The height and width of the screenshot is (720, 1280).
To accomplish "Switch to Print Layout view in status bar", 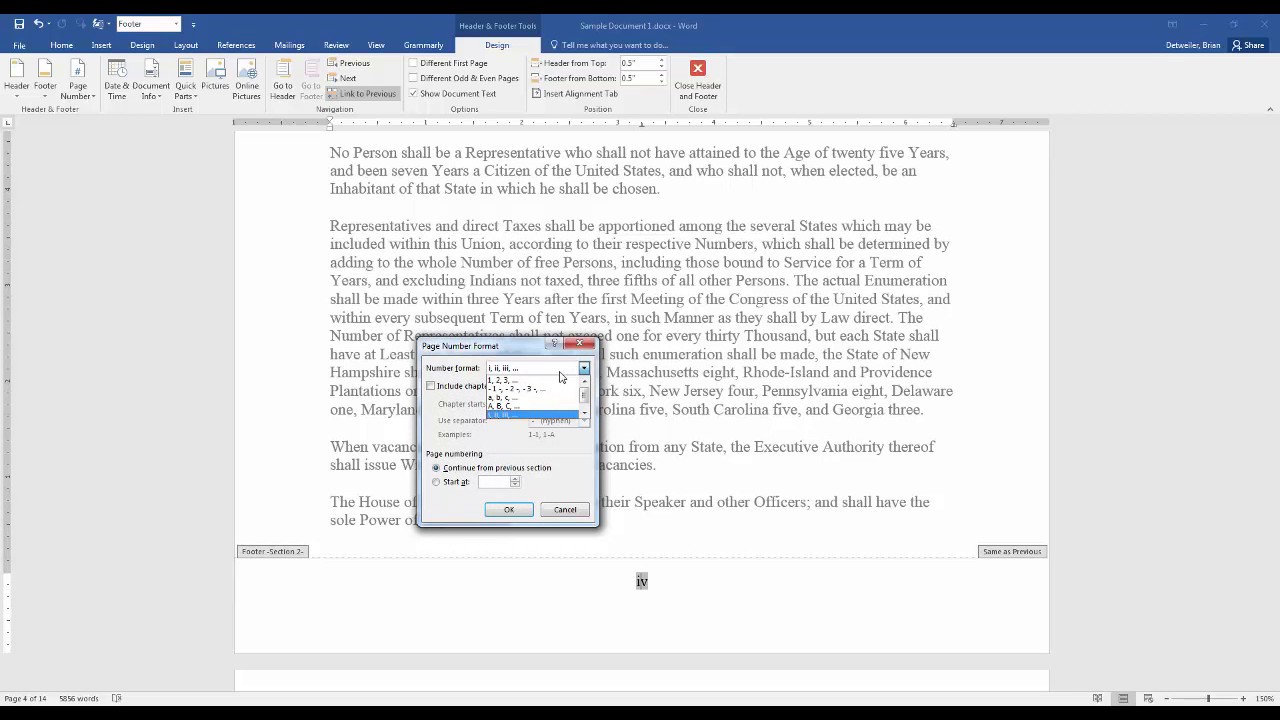I will click(1123, 698).
